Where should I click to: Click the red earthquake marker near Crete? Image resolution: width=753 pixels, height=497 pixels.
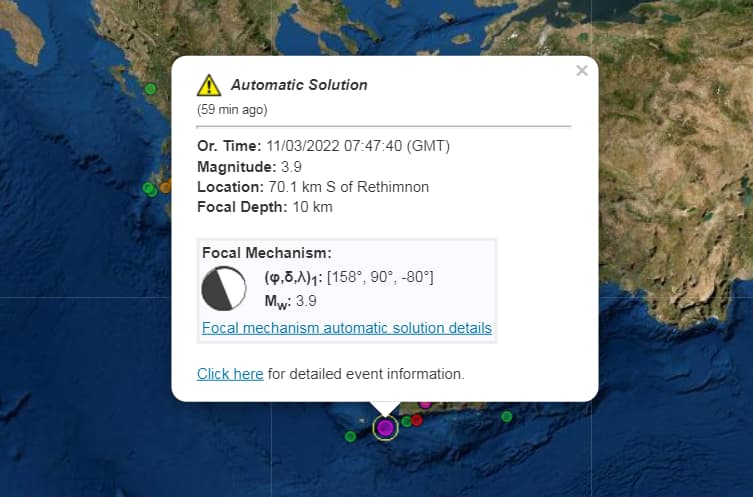click(417, 420)
